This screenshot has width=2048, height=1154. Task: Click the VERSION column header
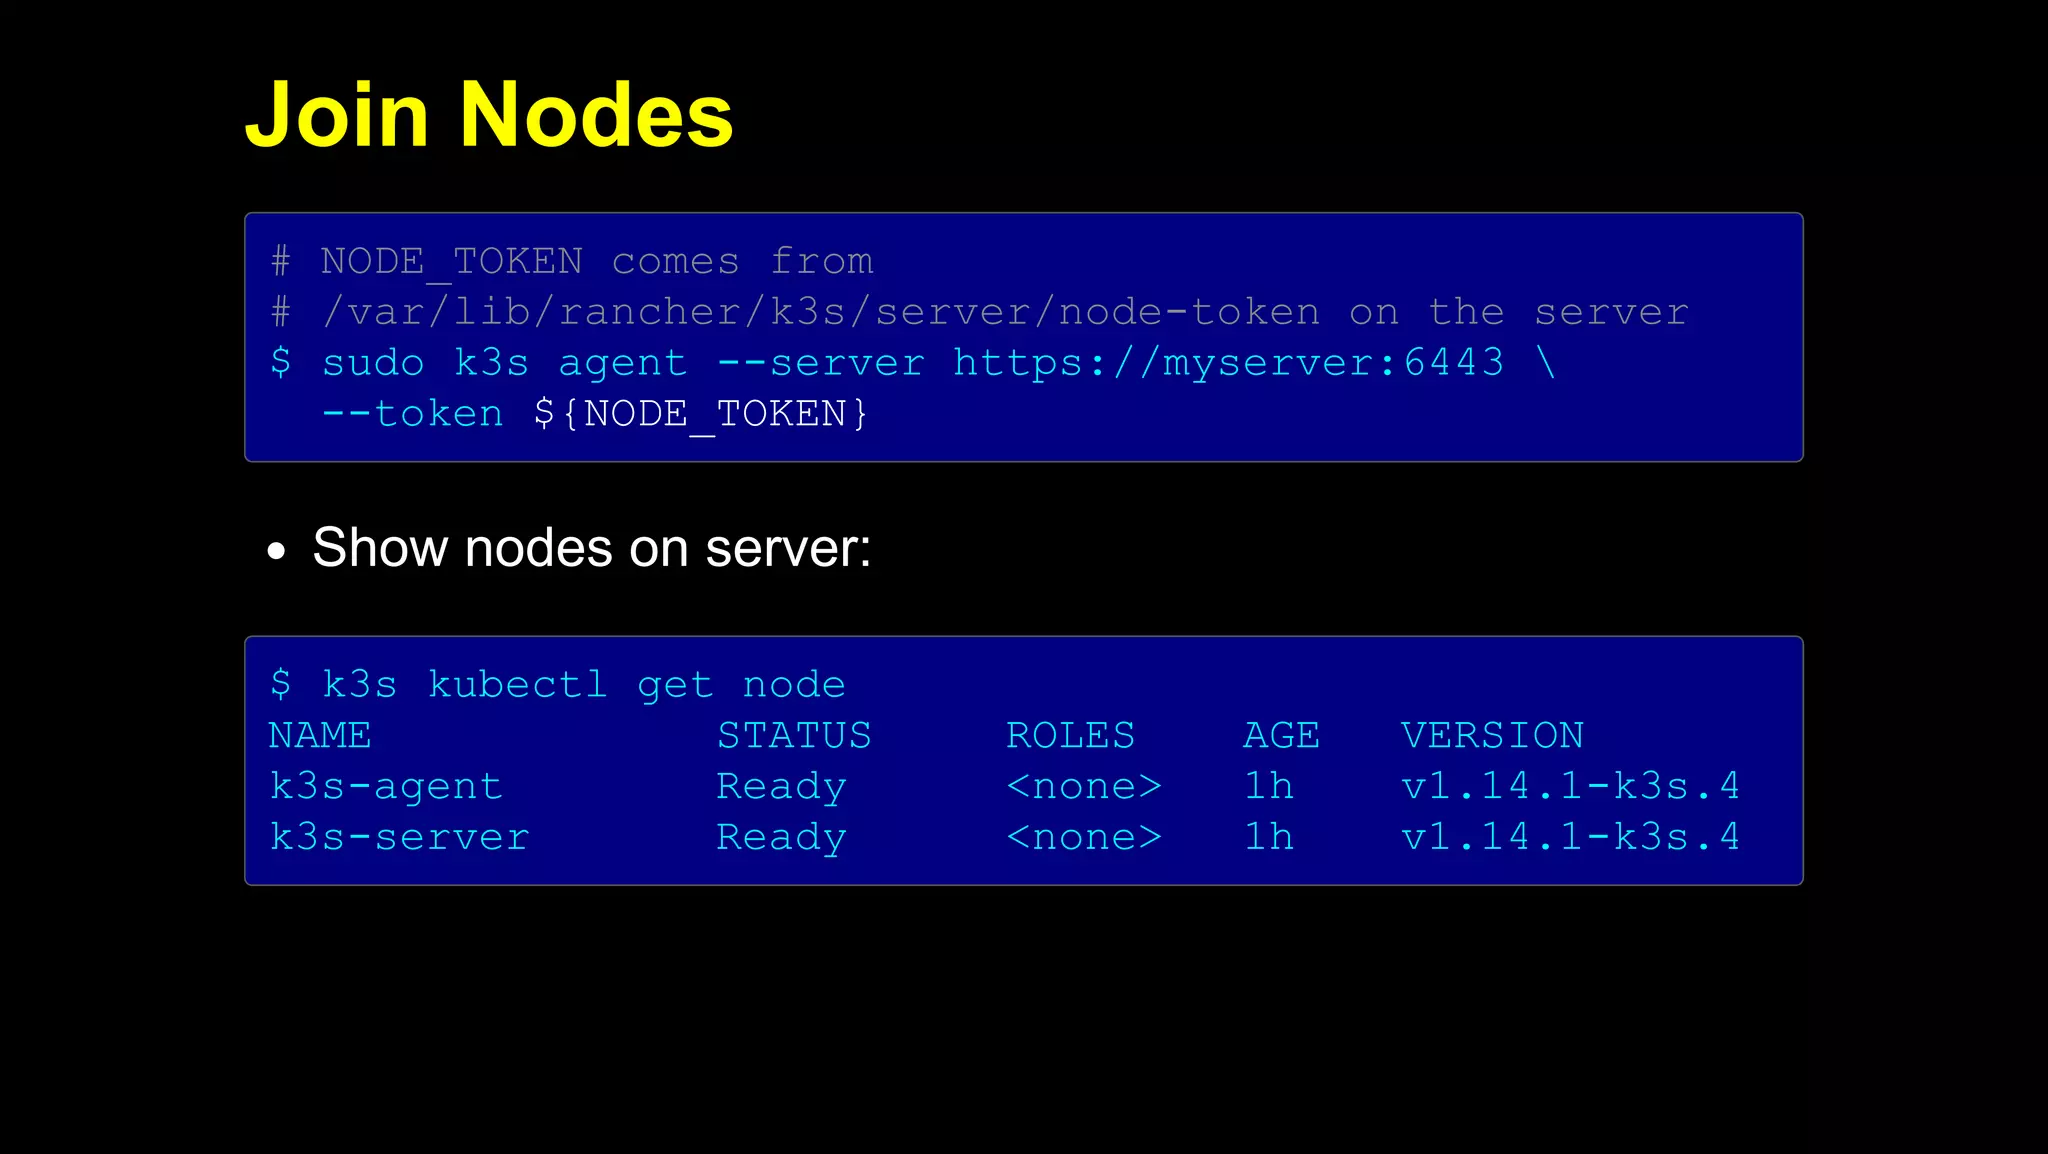pyautogui.click(x=1493, y=736)
